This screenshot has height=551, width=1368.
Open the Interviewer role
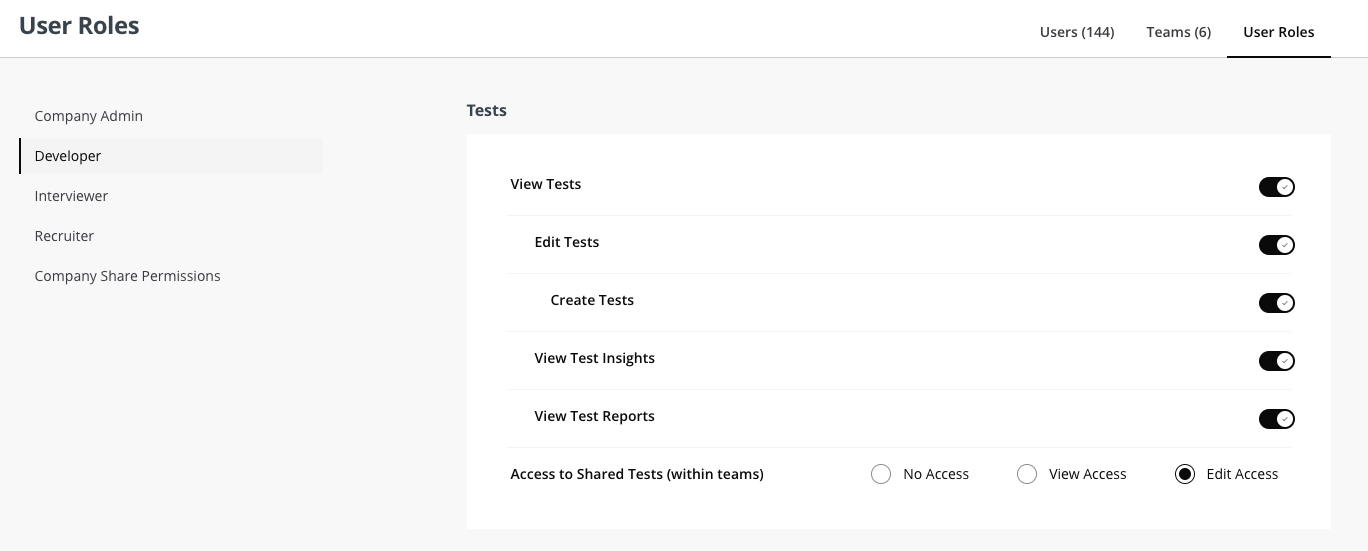pos(171,196)
